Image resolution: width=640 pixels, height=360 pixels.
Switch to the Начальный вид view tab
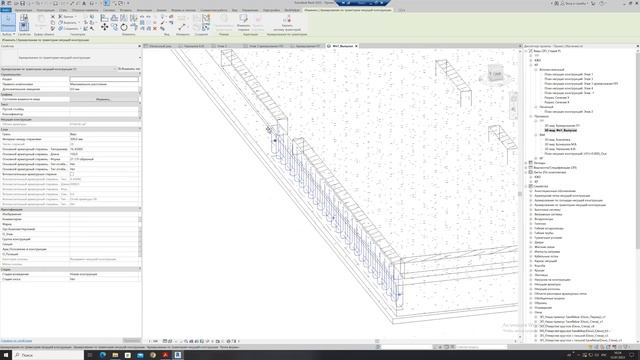coord(160,46)
